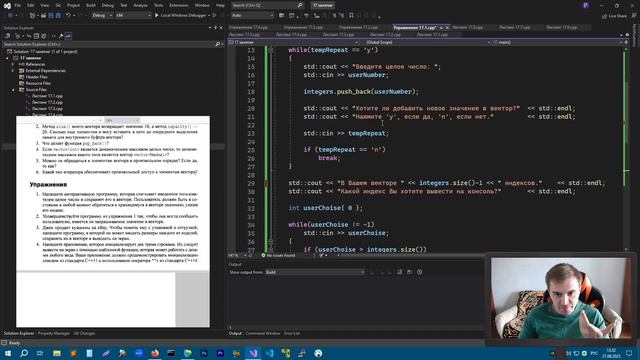Open Local Windows Debugger dropdown arrow
The image size is (640, 360).
point(209,16)
